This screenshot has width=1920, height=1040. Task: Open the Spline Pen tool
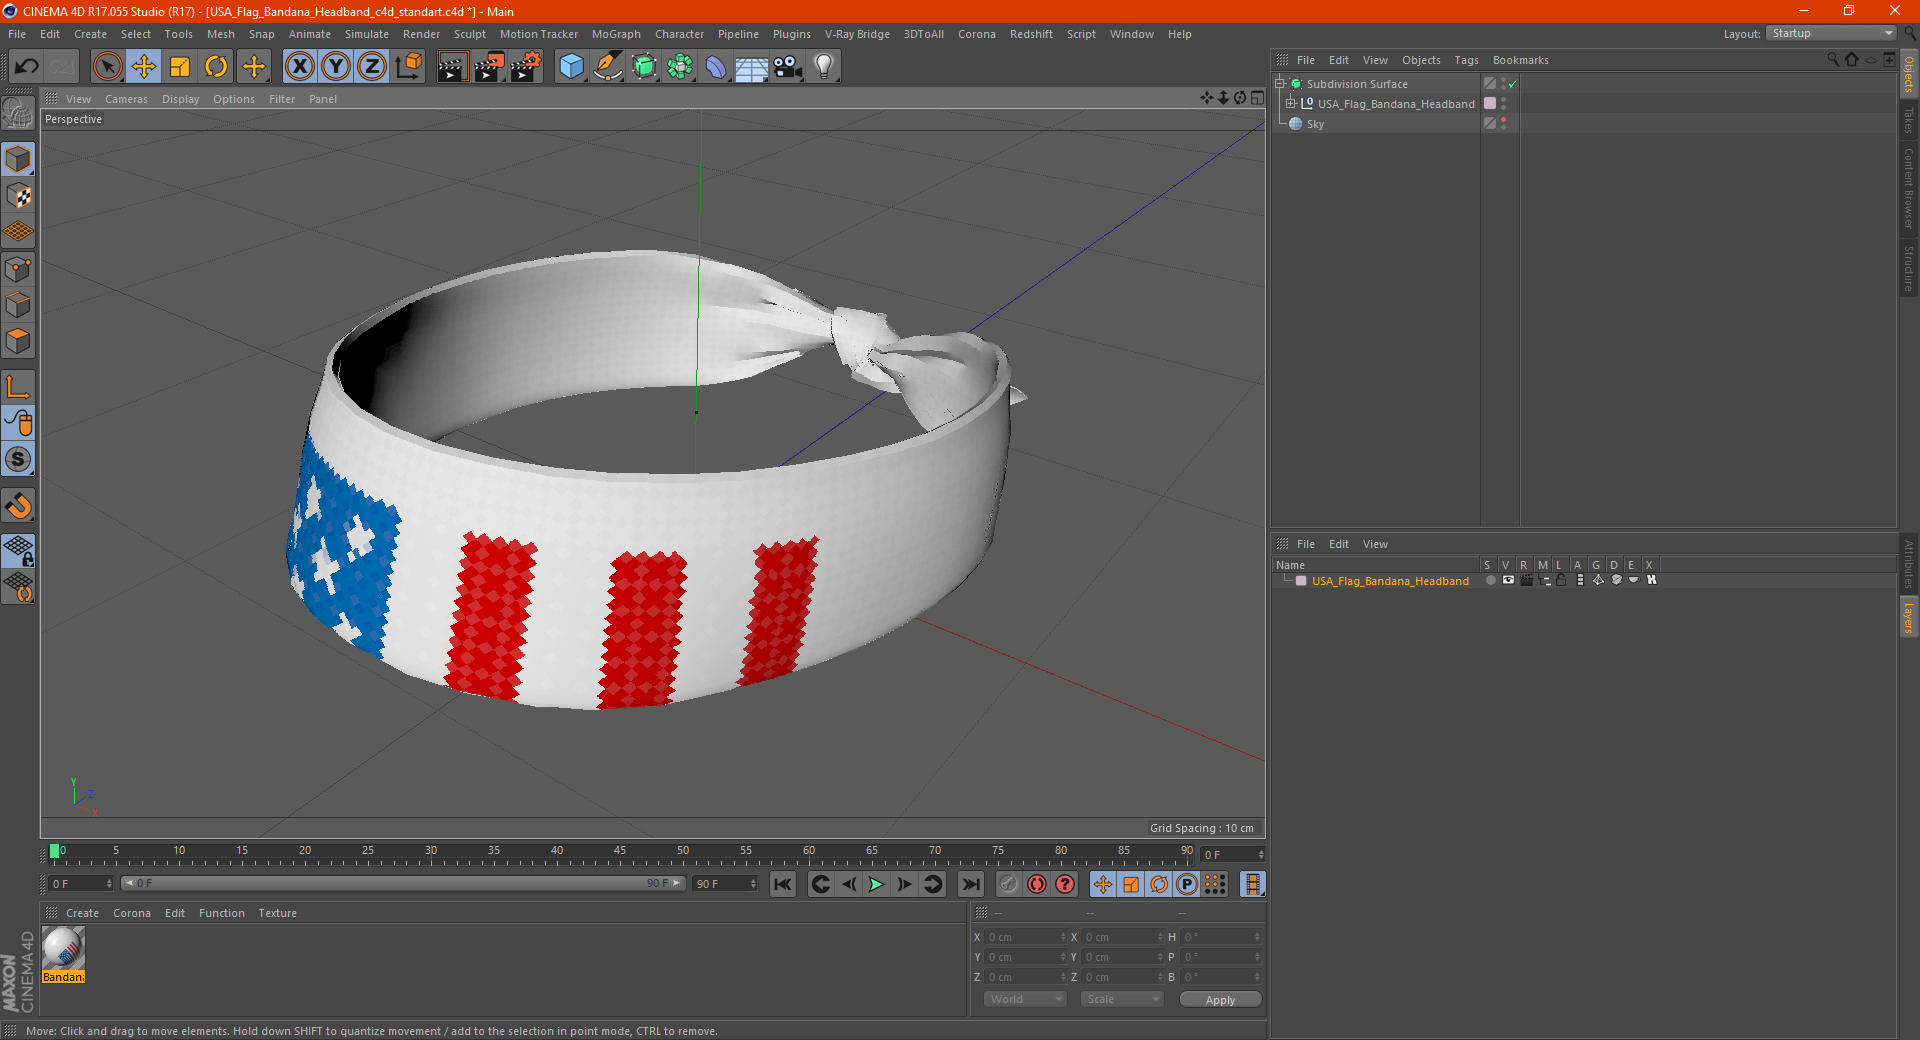pyautogui.click(x=608, y=67)
